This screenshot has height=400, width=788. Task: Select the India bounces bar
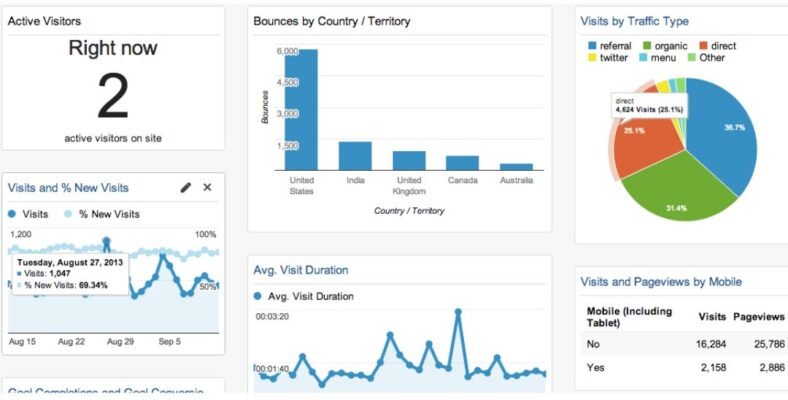[x=355, y=156]
